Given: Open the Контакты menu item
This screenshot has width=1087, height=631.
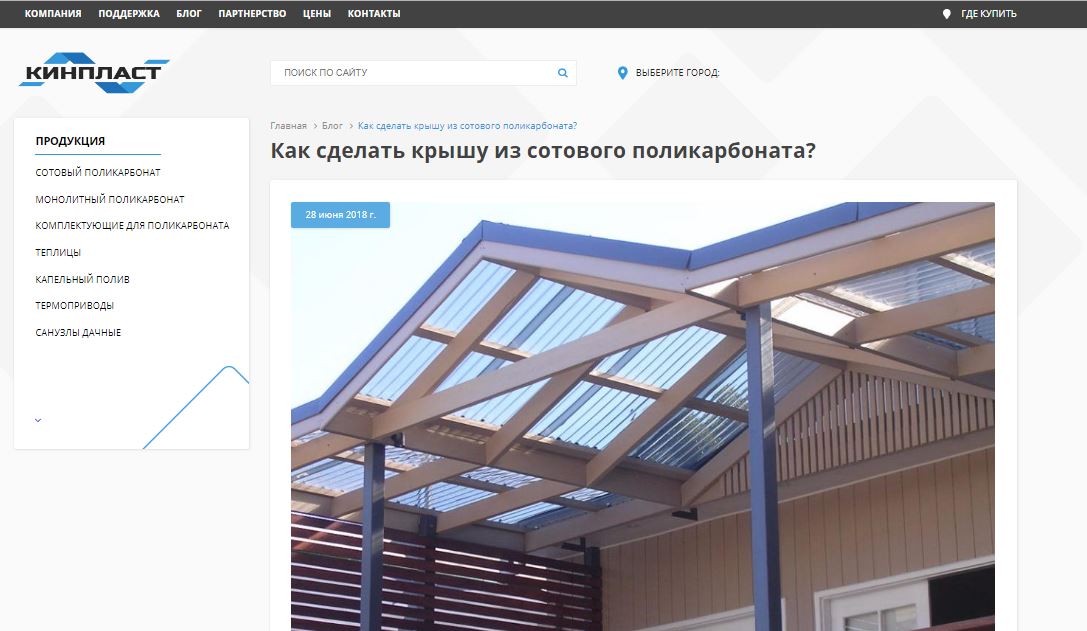Looking at the screenshot, I should click(x=374, y=14).
